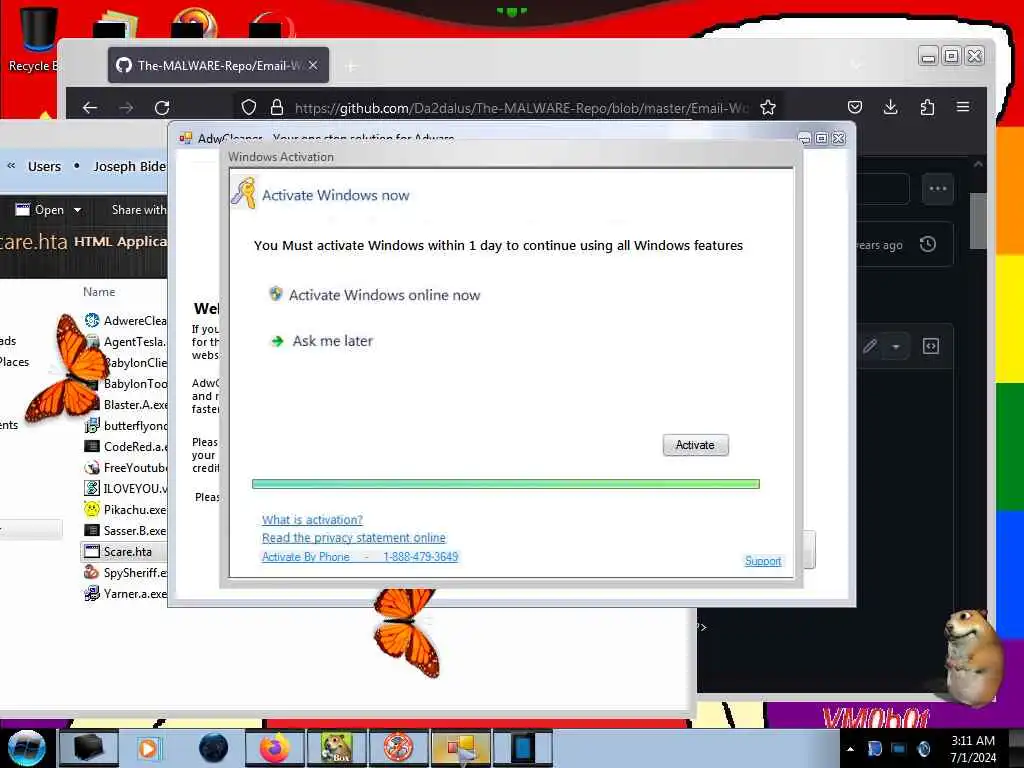This screenshot has width=1024, height=768.
Task: Go back in the Firefox browser
Action: coord(90,108)
